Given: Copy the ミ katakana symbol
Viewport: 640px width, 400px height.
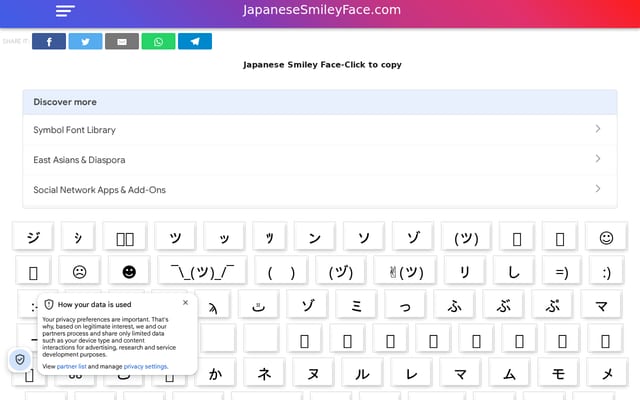Looking at the screenshot, I should (356, 305).
